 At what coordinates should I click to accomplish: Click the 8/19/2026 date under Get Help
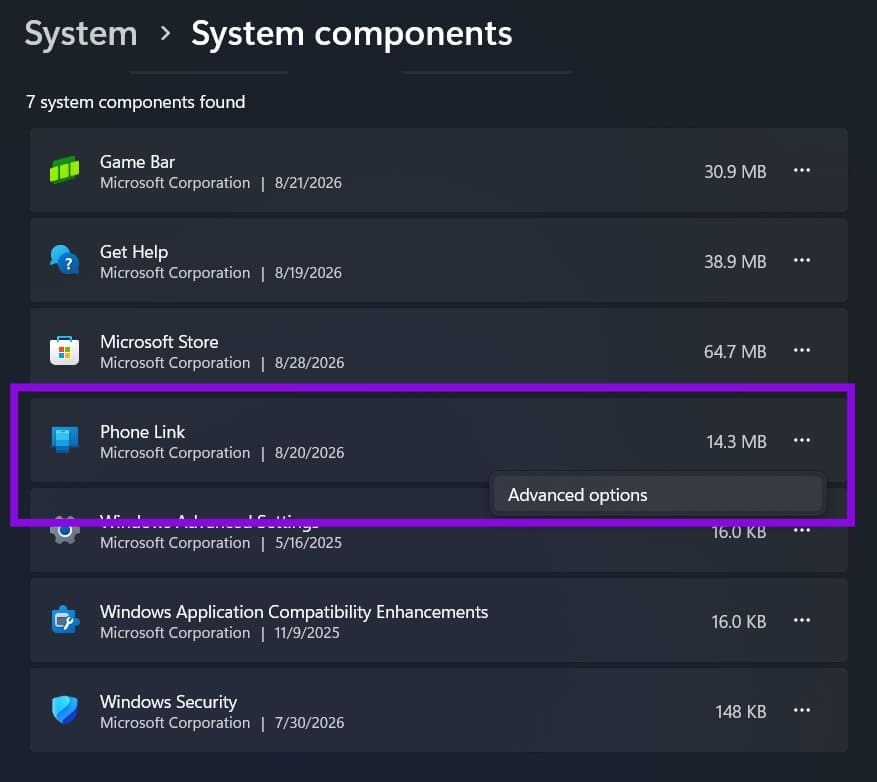(308, 273)
